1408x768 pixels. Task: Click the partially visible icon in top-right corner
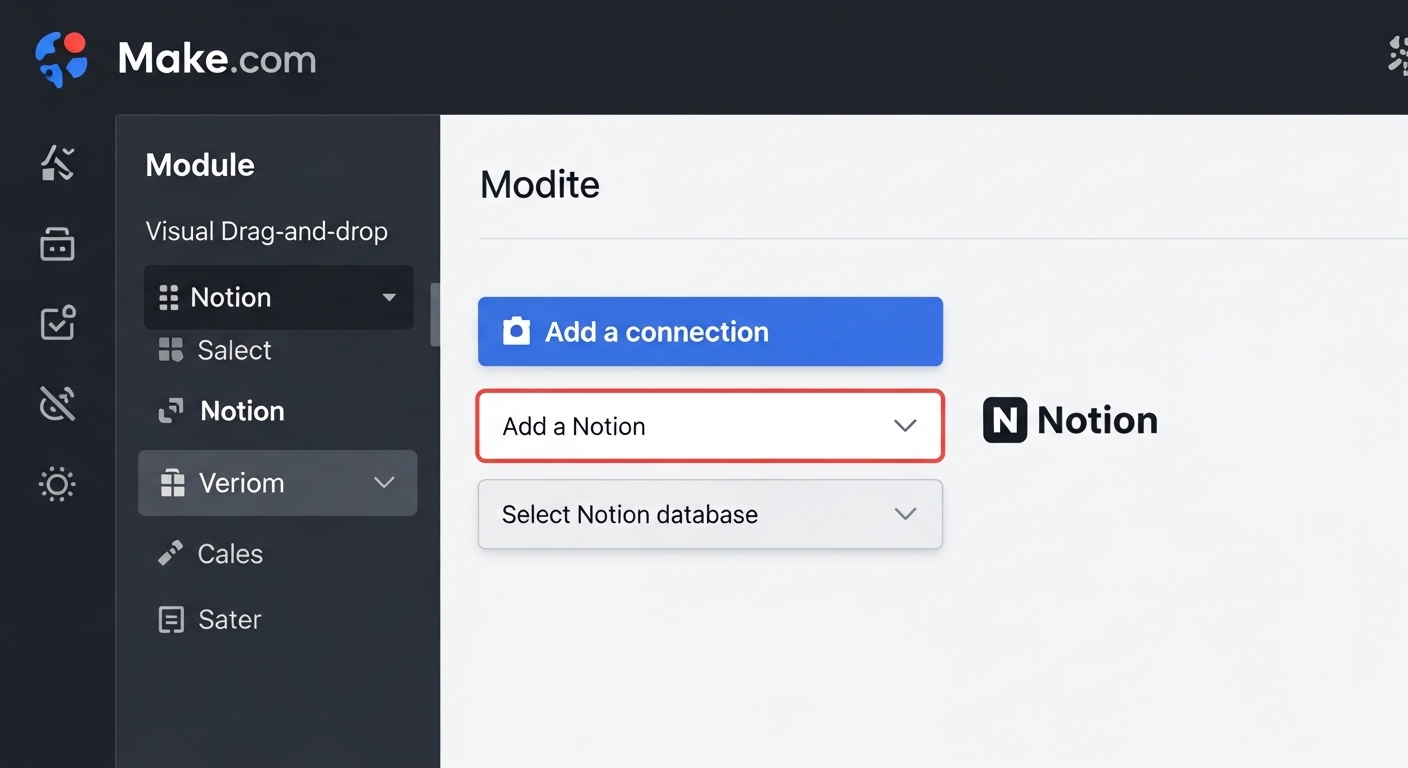pos(1397,55)
